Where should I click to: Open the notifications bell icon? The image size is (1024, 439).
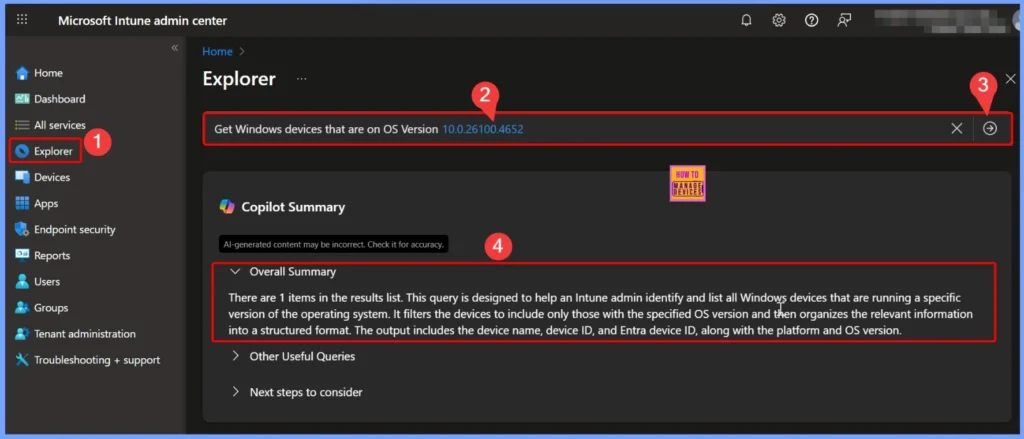click(746, 20)
